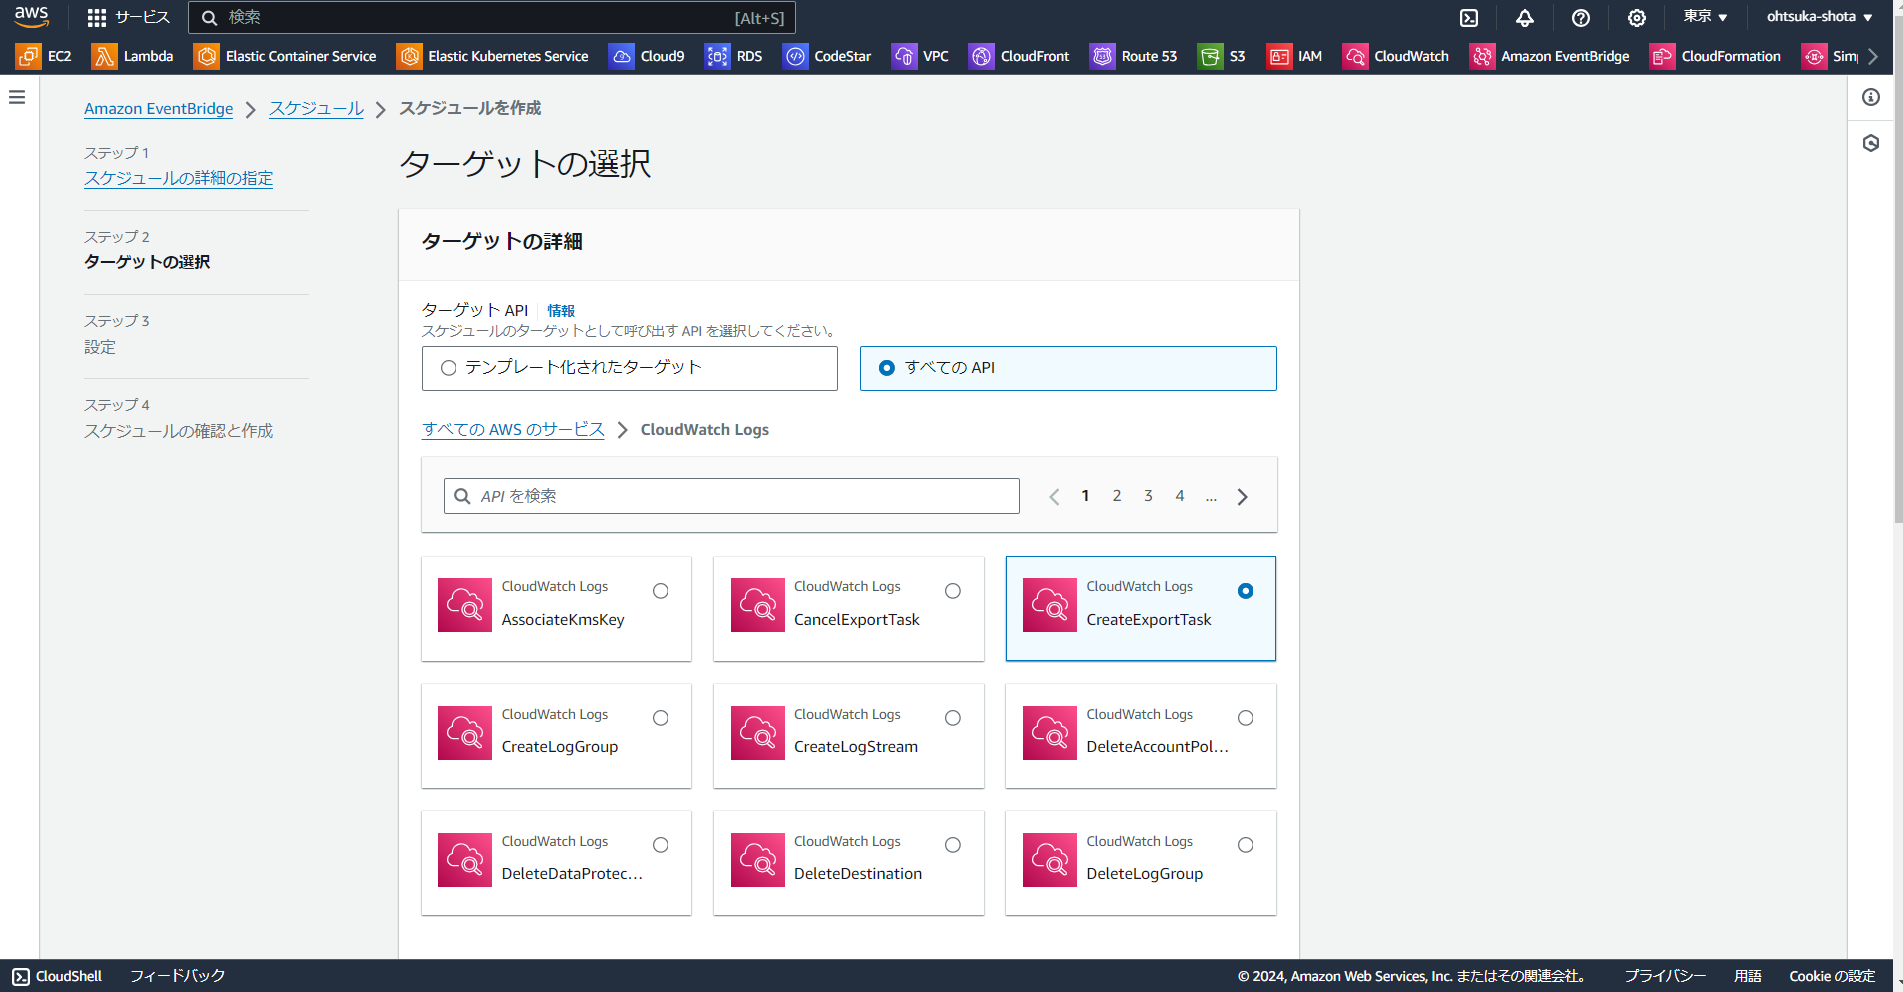Screen dimensions: 1903x992
Task: Open the help question mark icon
Action: (1581, 18)
